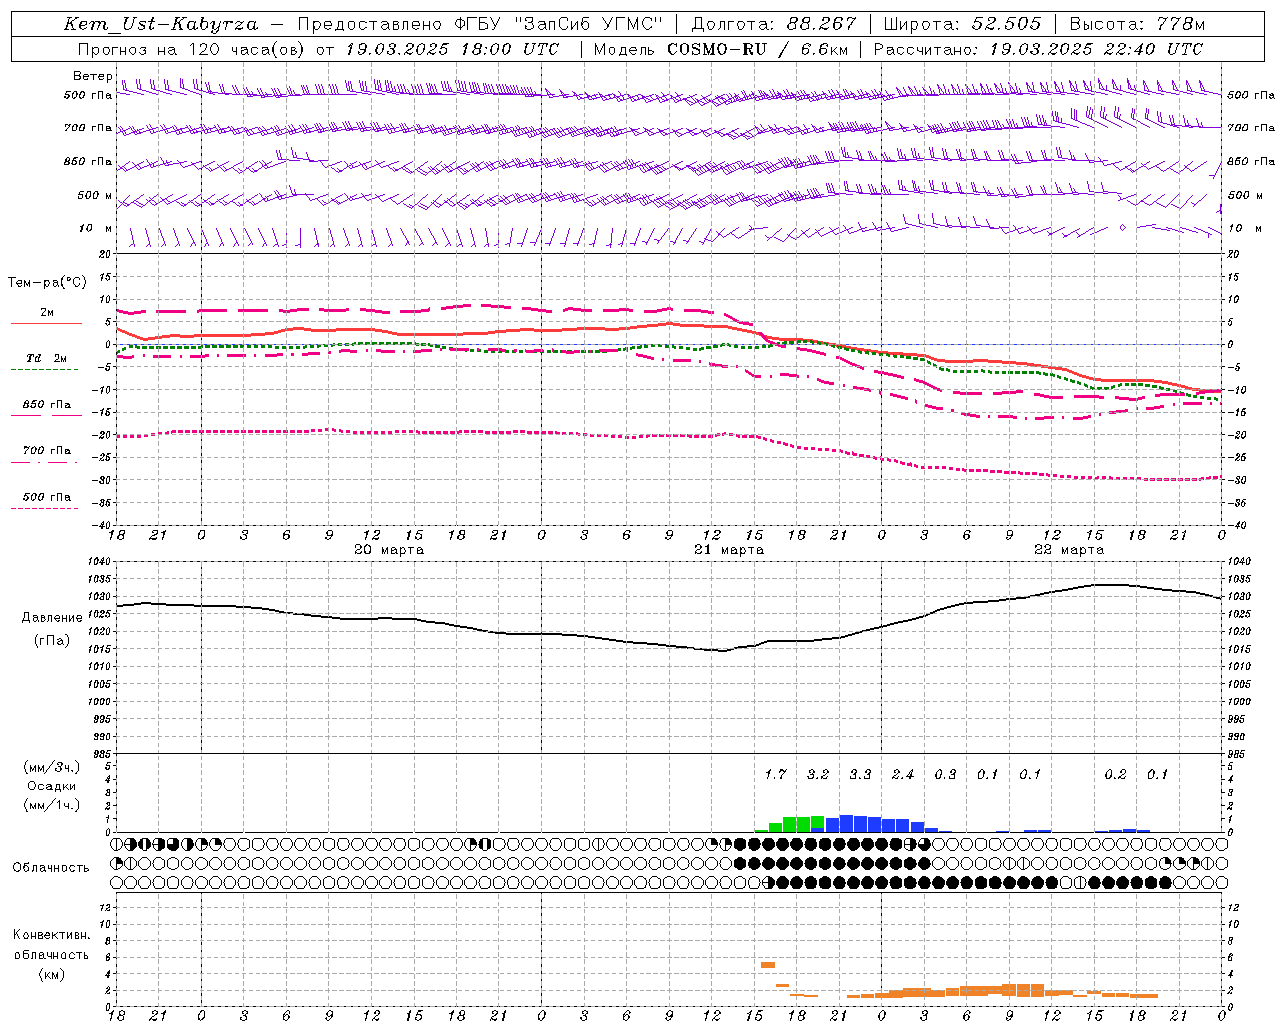Screen dimensions: 1280x1024
Task: Select the Прогноз на 120 часа(ов) text
Action: point(193,49)
